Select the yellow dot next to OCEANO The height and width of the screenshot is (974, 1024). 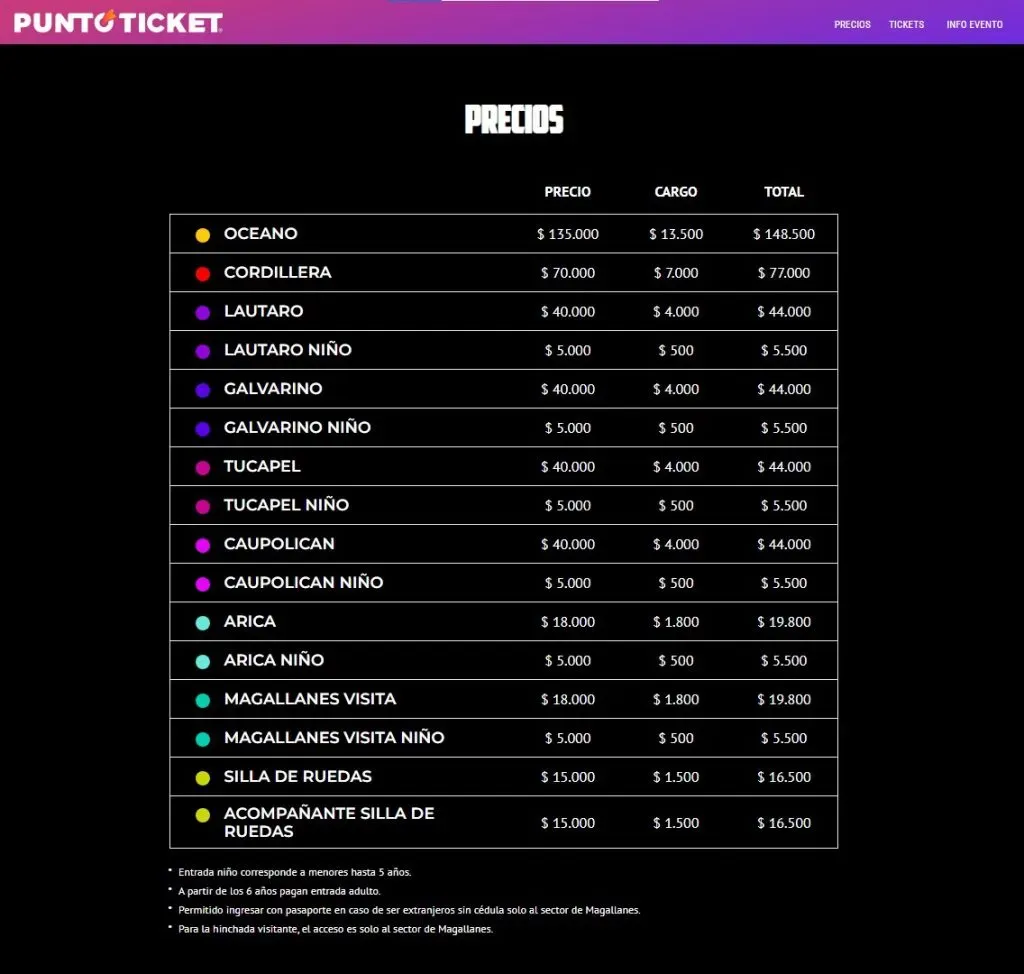[x=203, y=233]
